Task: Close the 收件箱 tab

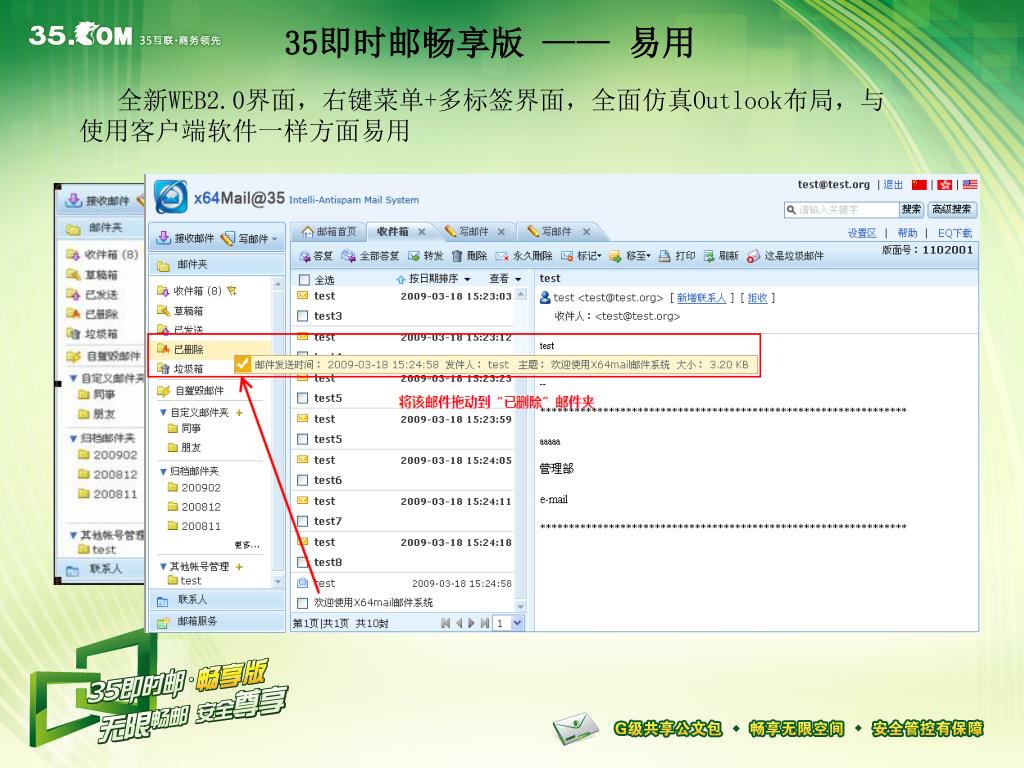Action: click(422, 232)
